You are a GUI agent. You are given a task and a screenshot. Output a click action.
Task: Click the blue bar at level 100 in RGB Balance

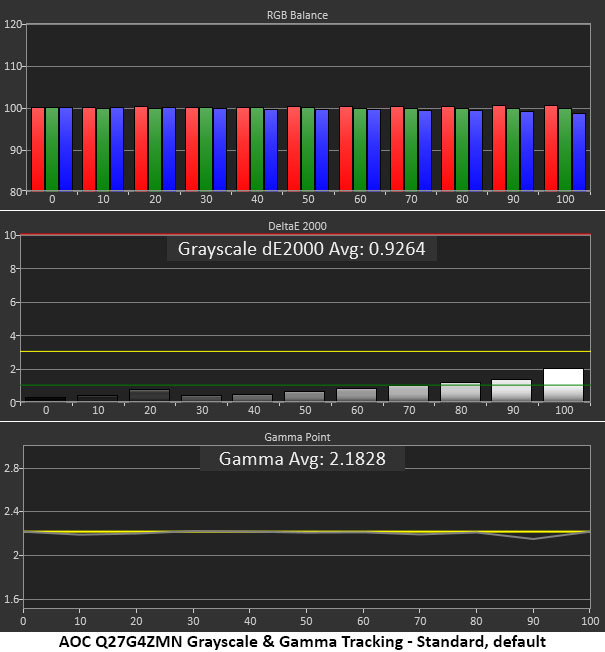(579, 152)
